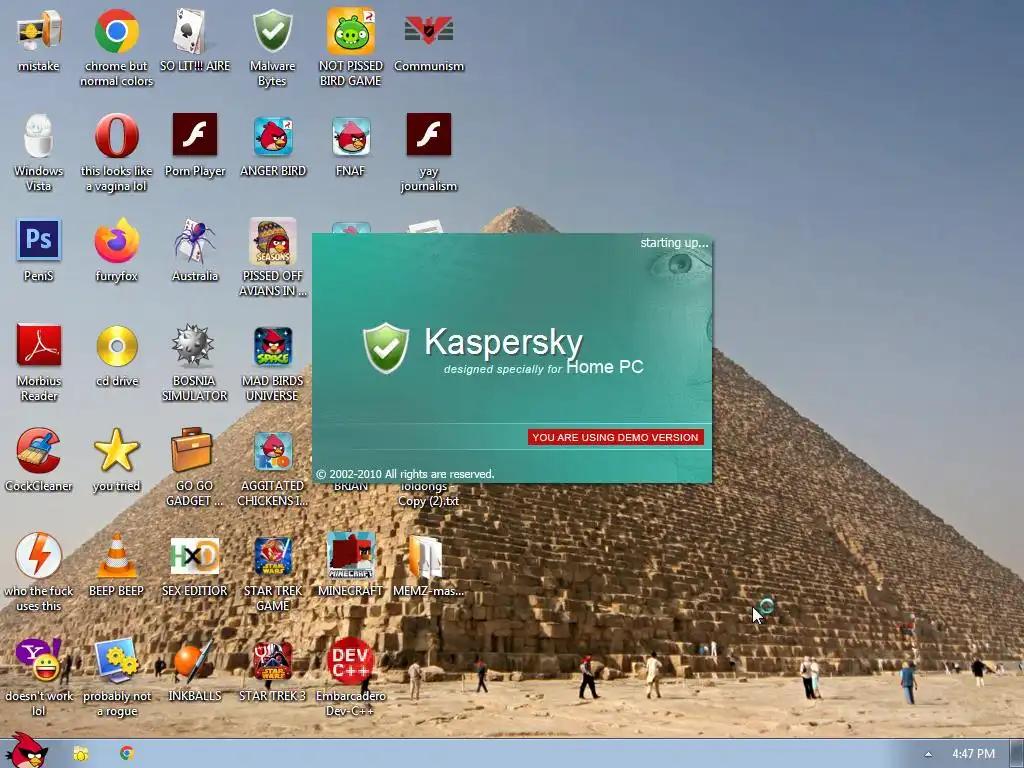The height and width of the screenshot is (768, 1024).
Task: Select the 'chrome but normal colors' icon
Action: pos(116,31)
